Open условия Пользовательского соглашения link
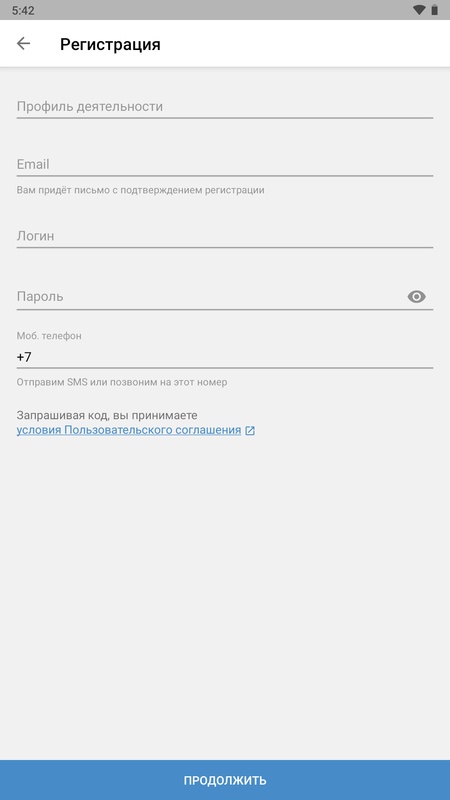 129,430
